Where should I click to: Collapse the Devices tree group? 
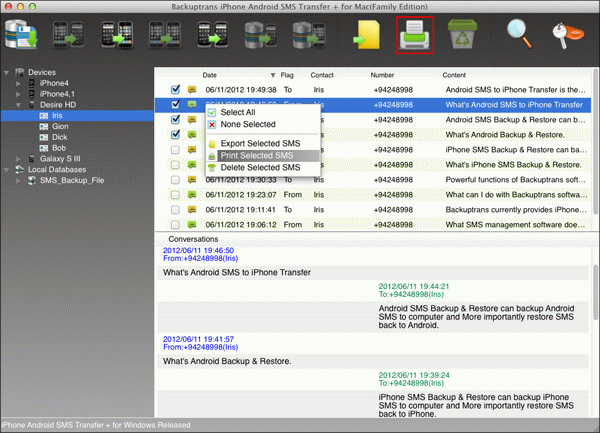tap(7, 72)
